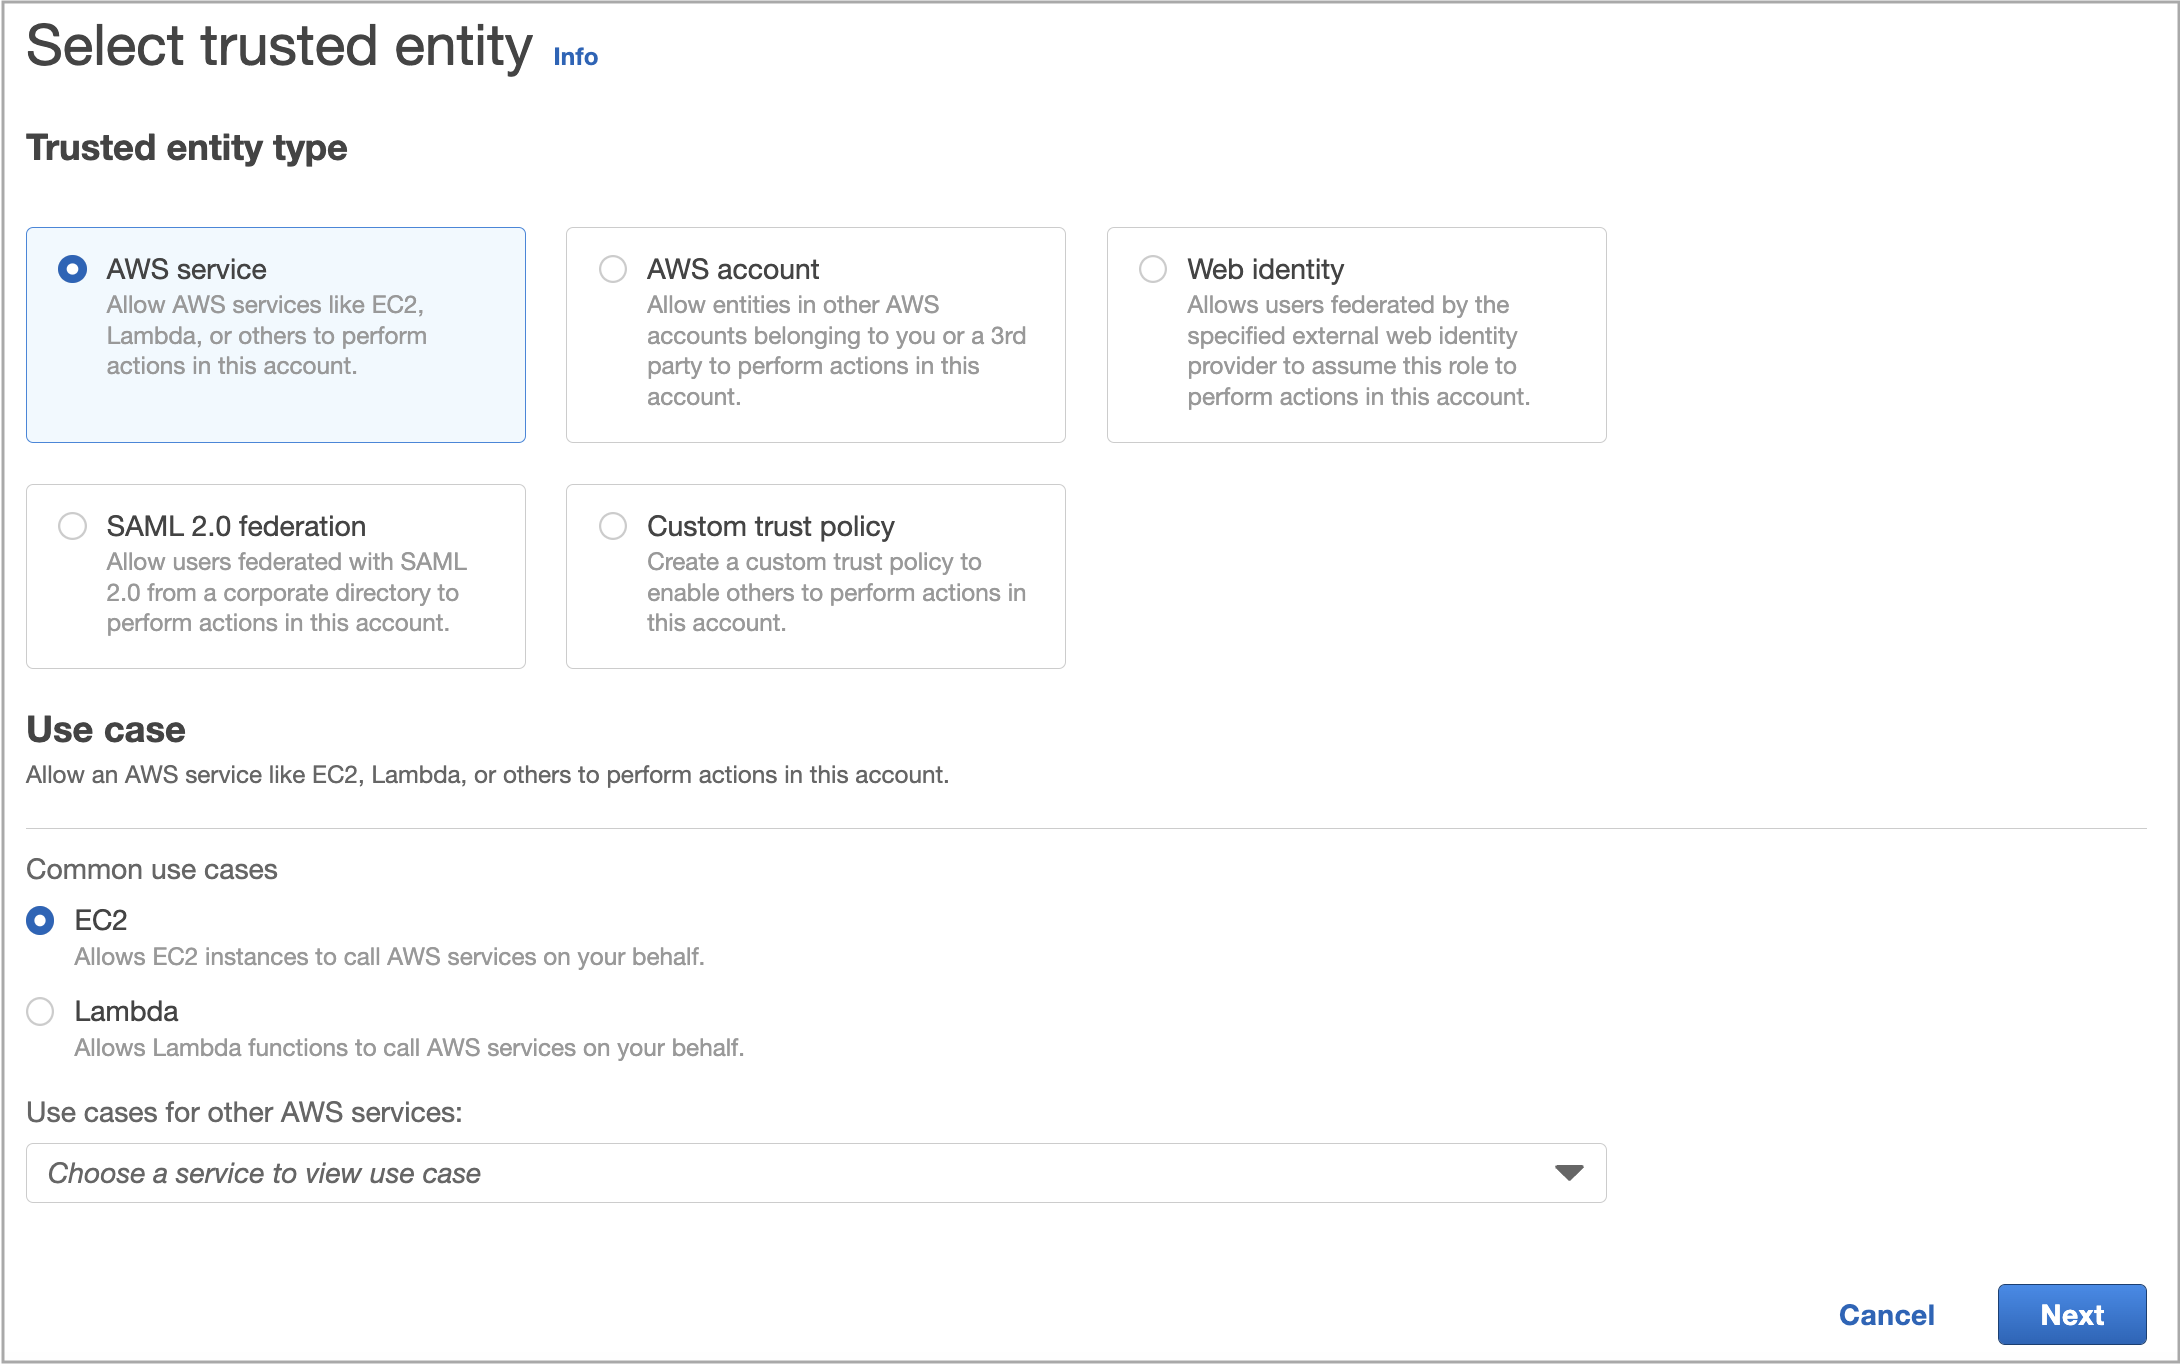The image size is (2180, 1364).
Task: Click the highlighted AWS service card
Action: [x=275, y=335]
